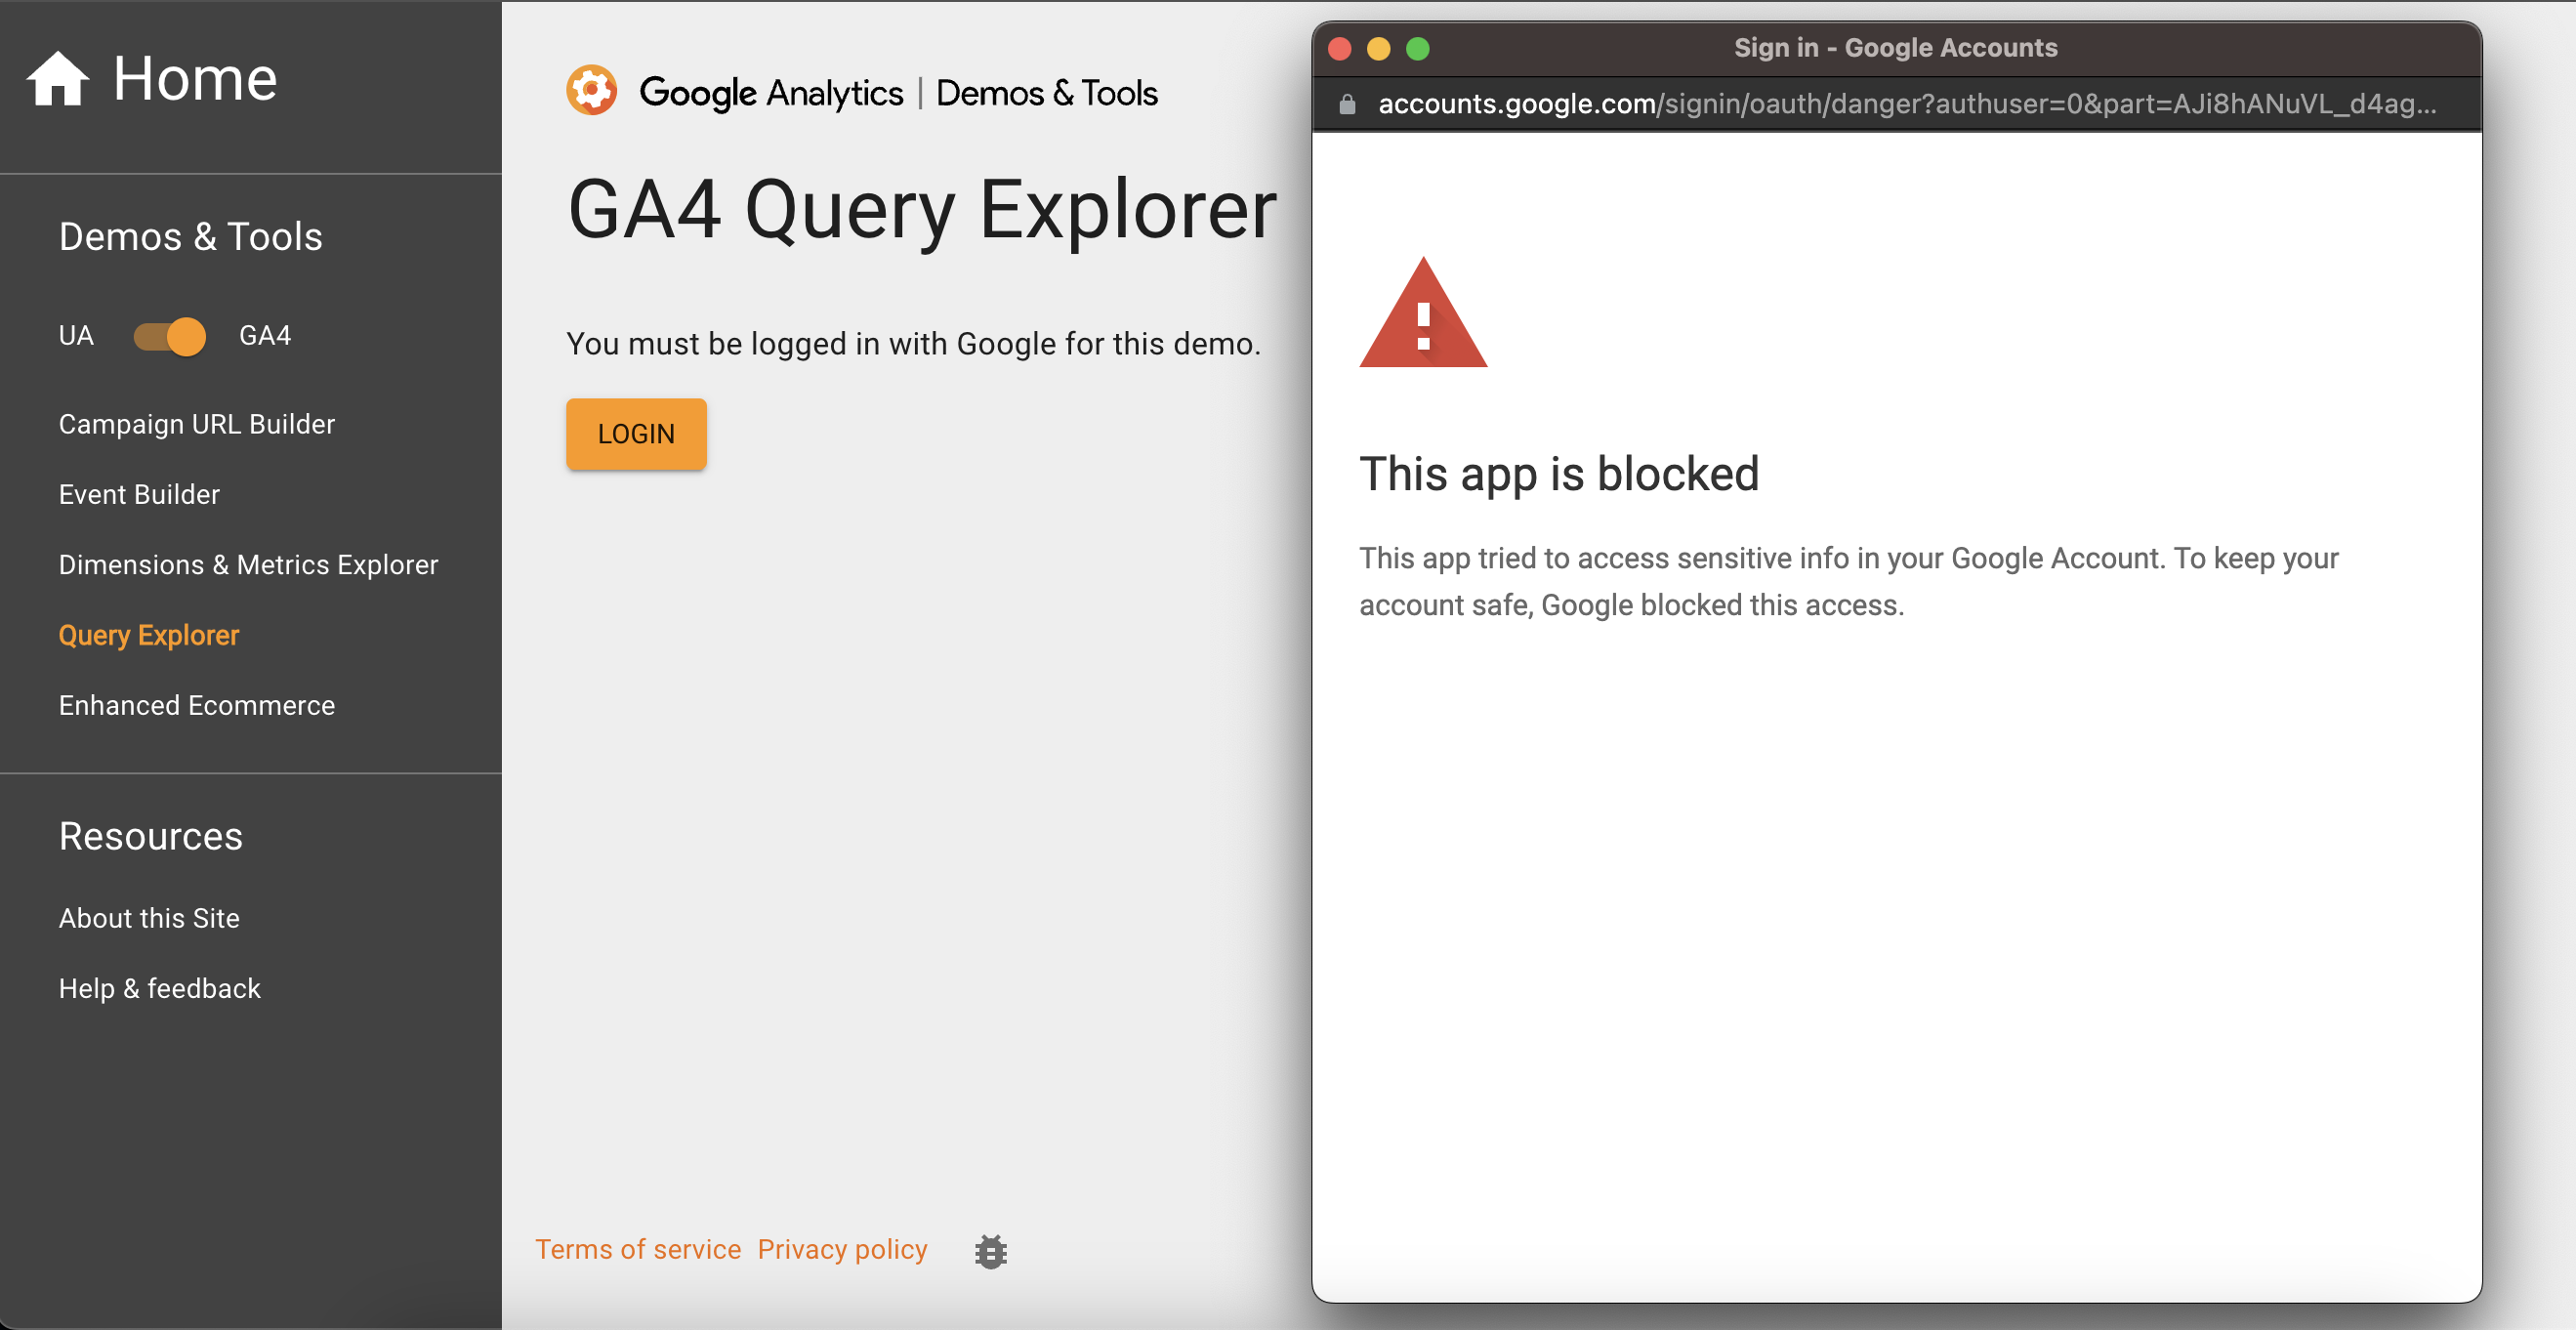
Task: Open Privacy policy
Action: click(x=842, y=1249)
